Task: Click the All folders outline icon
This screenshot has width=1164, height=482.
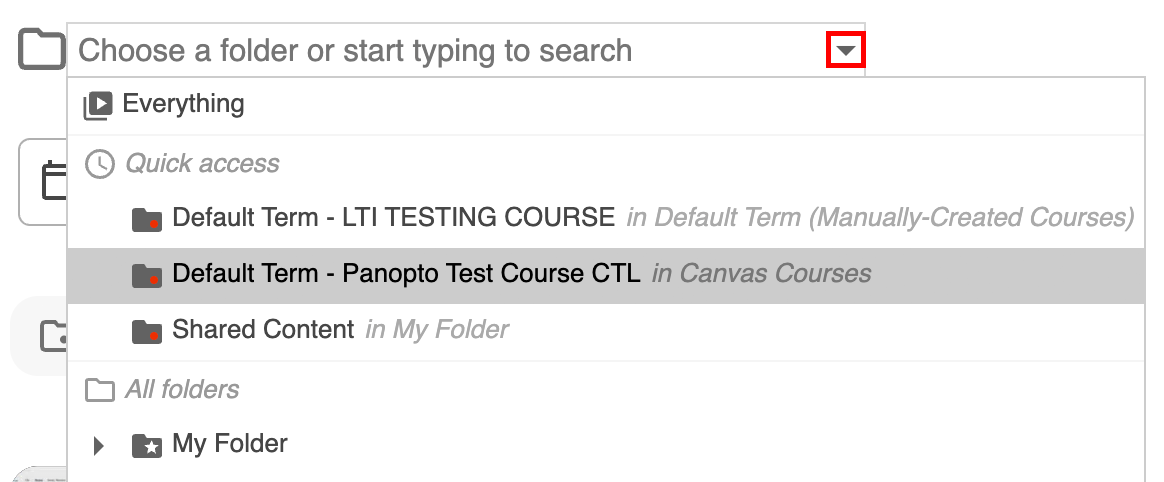Action: (x=99, y=390)
